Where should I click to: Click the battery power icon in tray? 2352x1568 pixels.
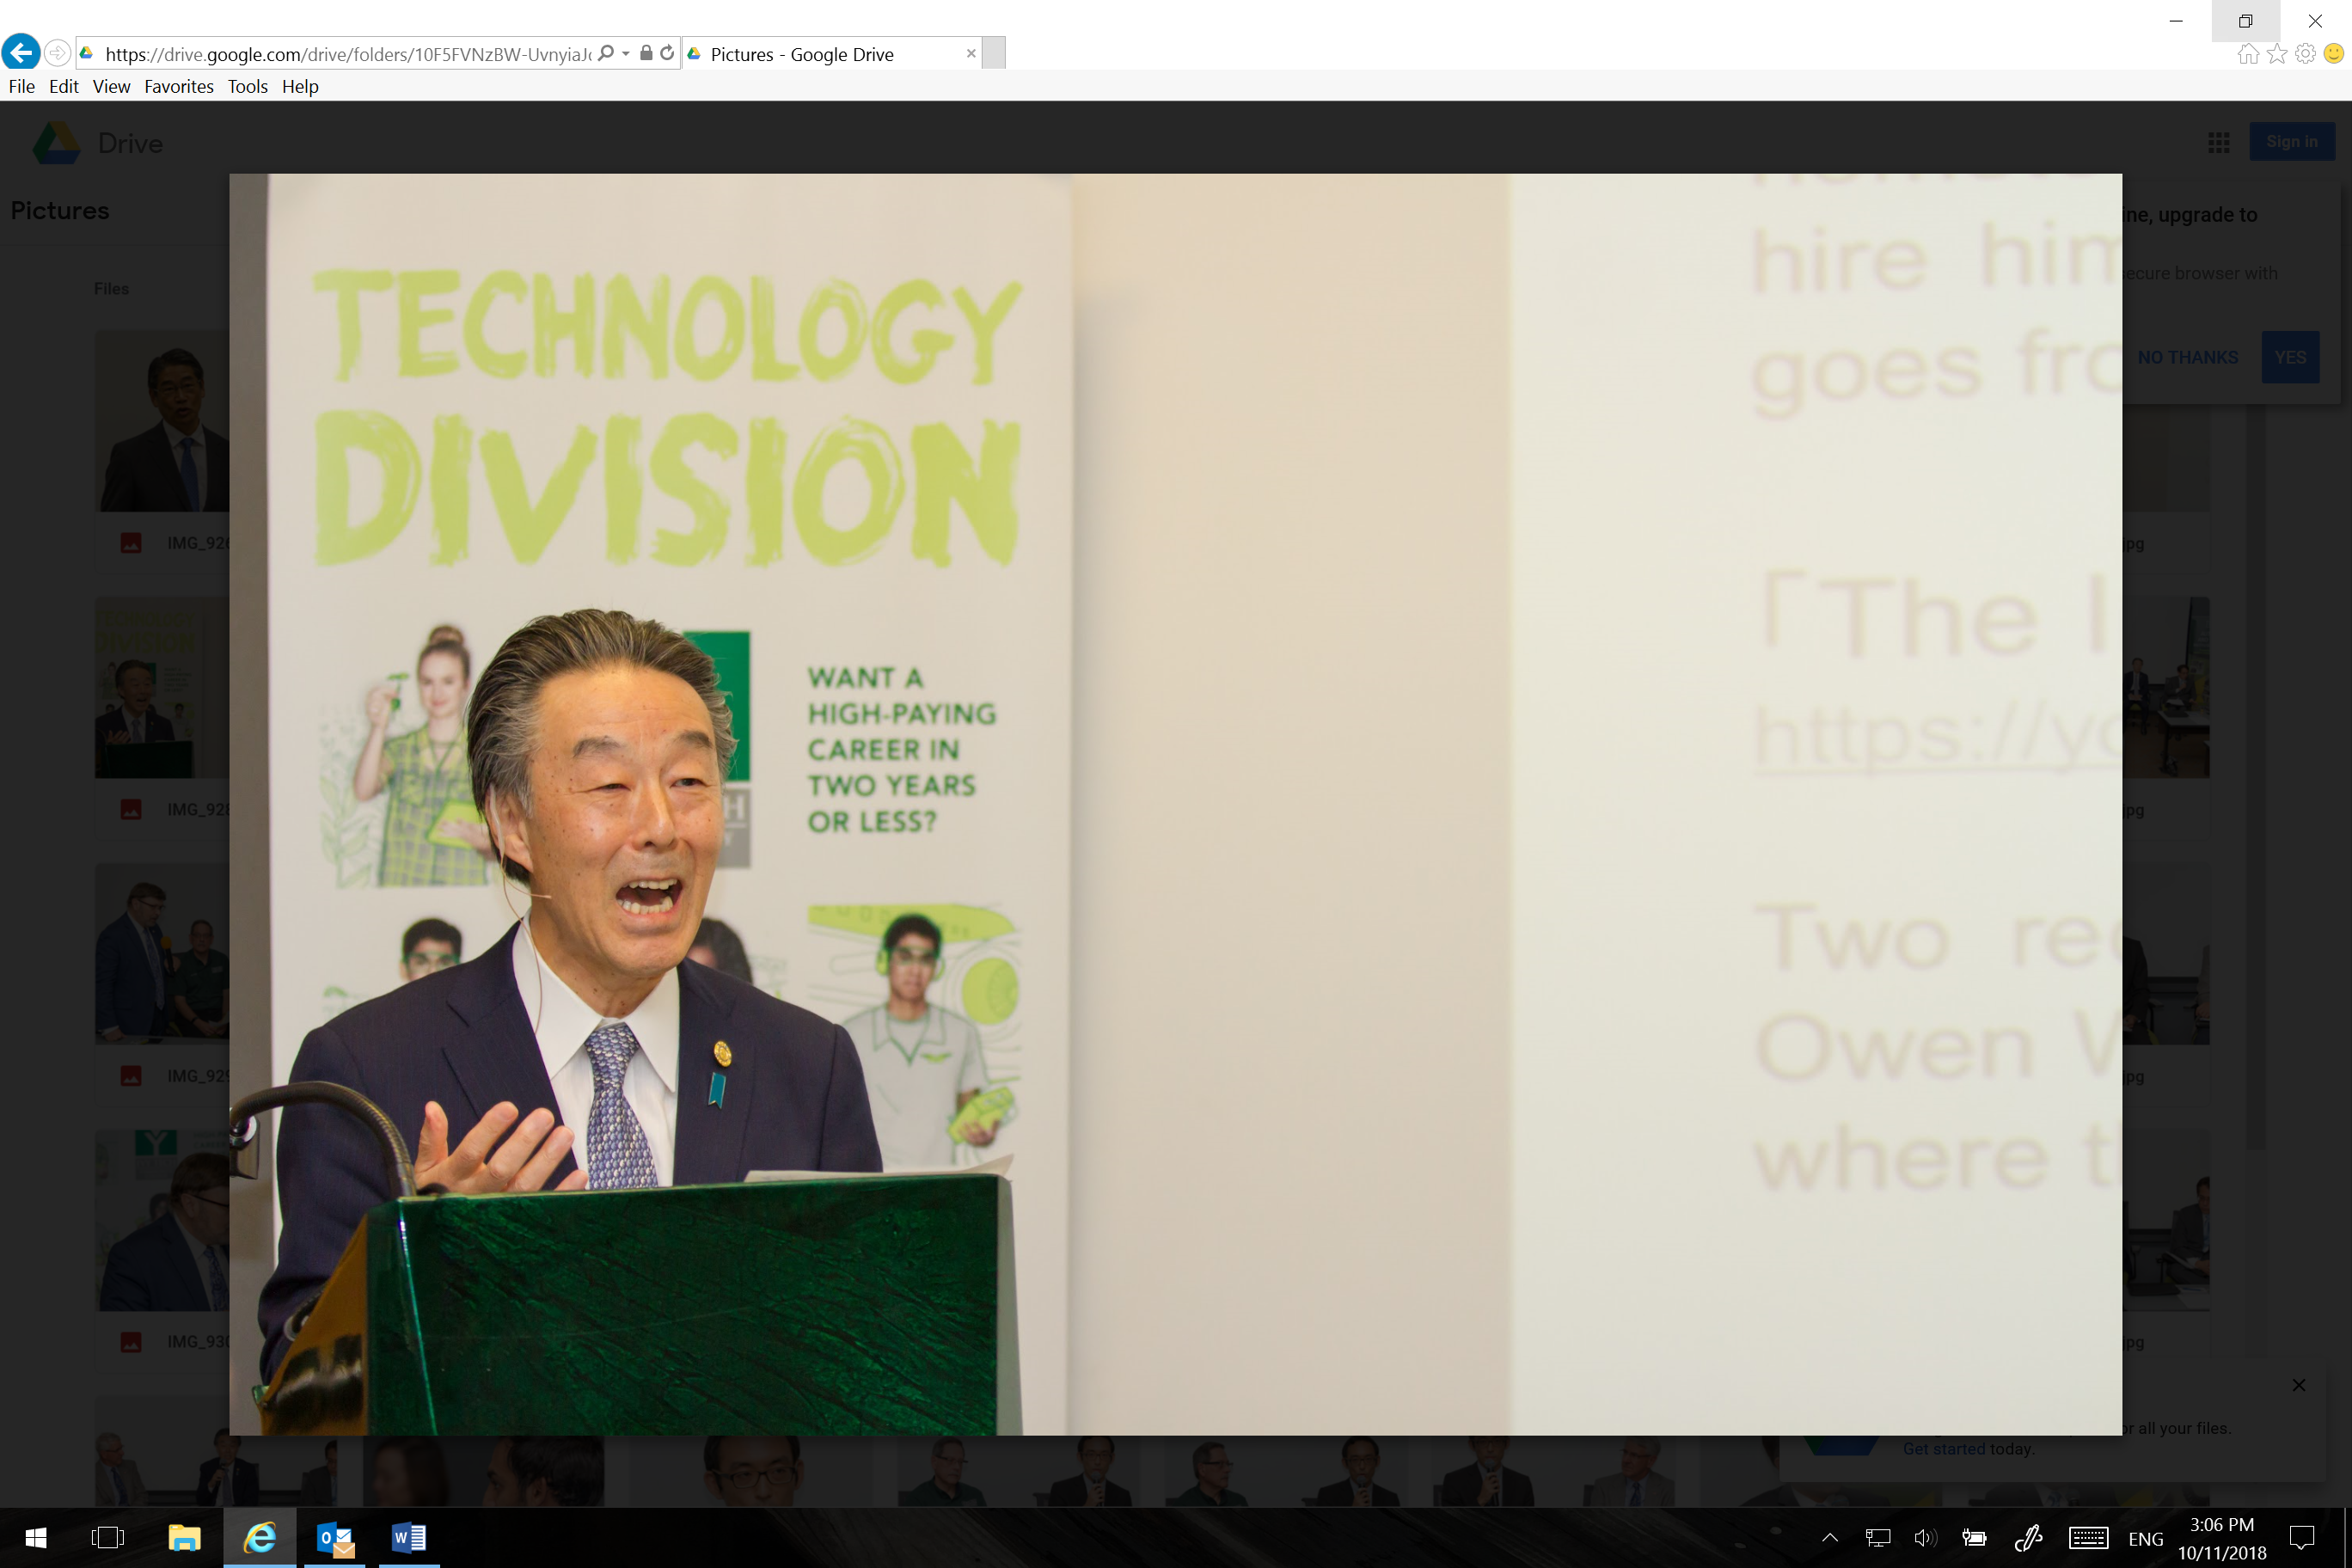point(1974,1538)
